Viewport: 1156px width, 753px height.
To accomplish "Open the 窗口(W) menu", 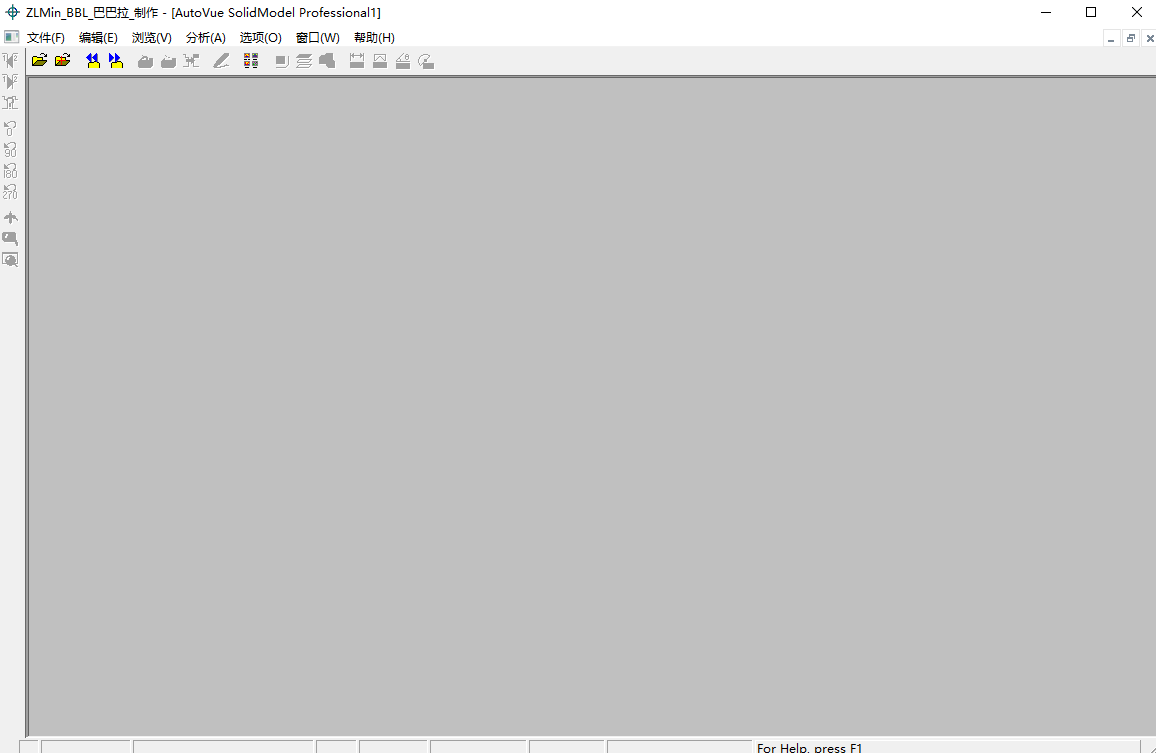I will 318,38.
